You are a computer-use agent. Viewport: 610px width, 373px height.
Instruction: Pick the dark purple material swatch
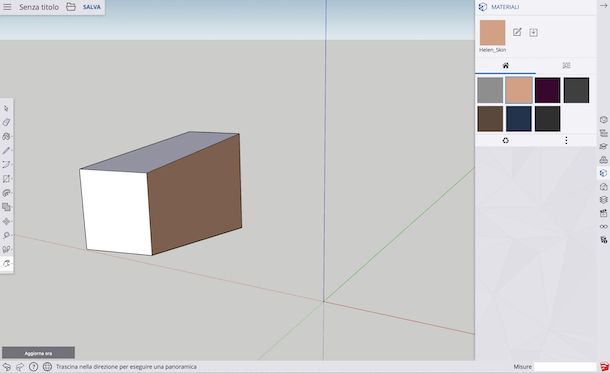[x=547, y=90]
